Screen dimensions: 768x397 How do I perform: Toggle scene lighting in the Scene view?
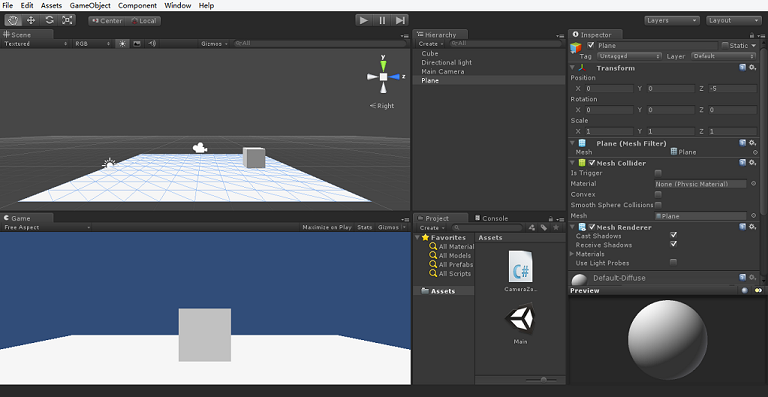(122, 44)
